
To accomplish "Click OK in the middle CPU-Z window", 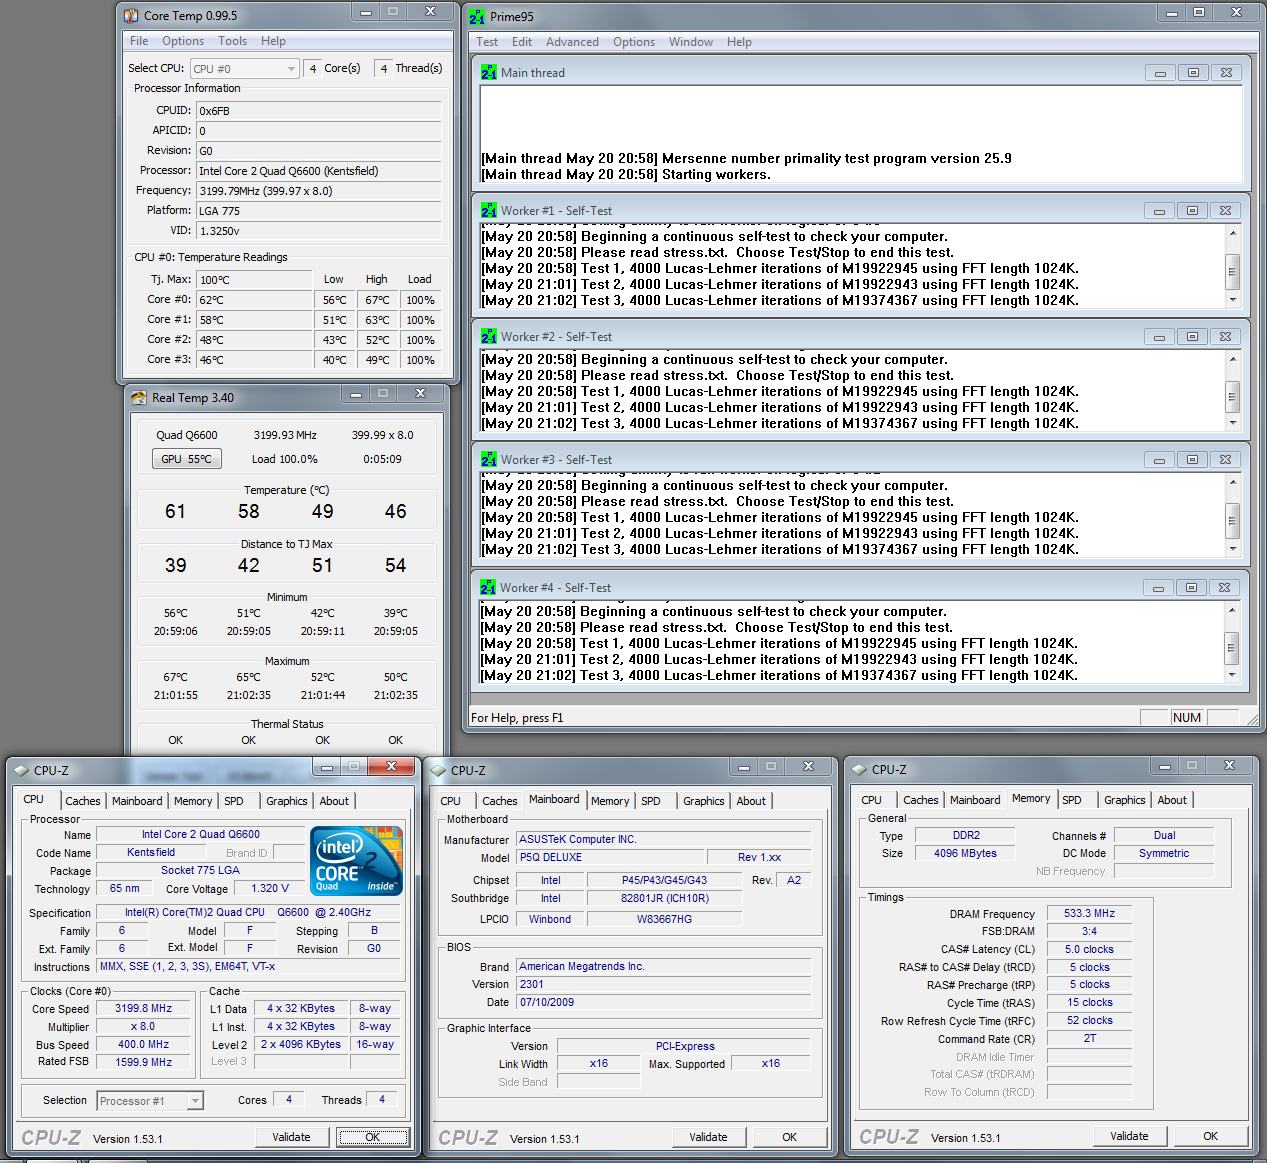I will coord(790,1137).
